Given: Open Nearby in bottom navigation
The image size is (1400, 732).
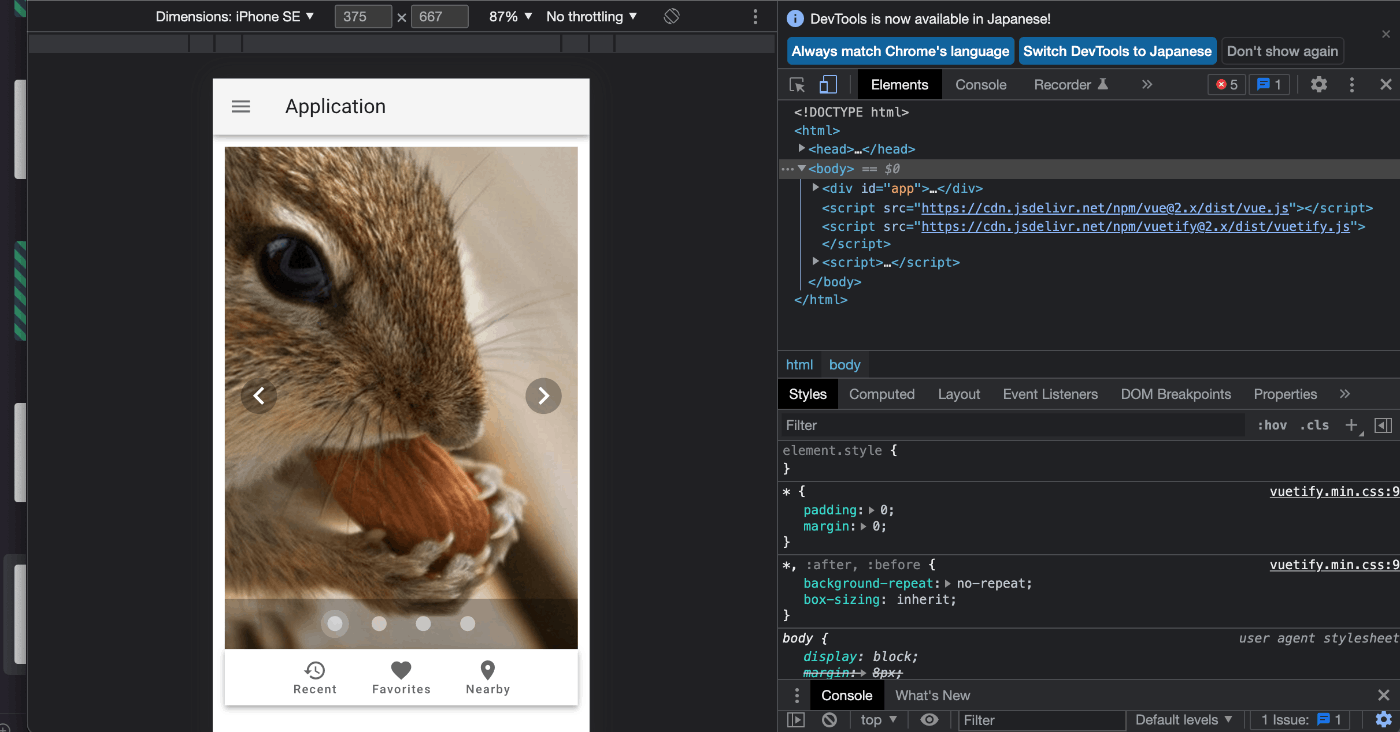Looking at the screenshot, I should (487, 677).
